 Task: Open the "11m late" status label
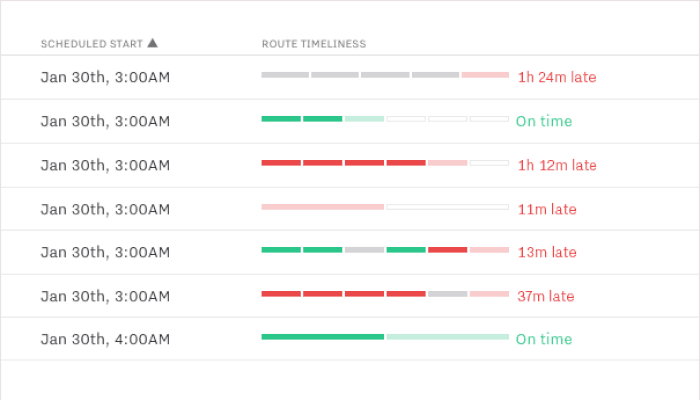546,209
